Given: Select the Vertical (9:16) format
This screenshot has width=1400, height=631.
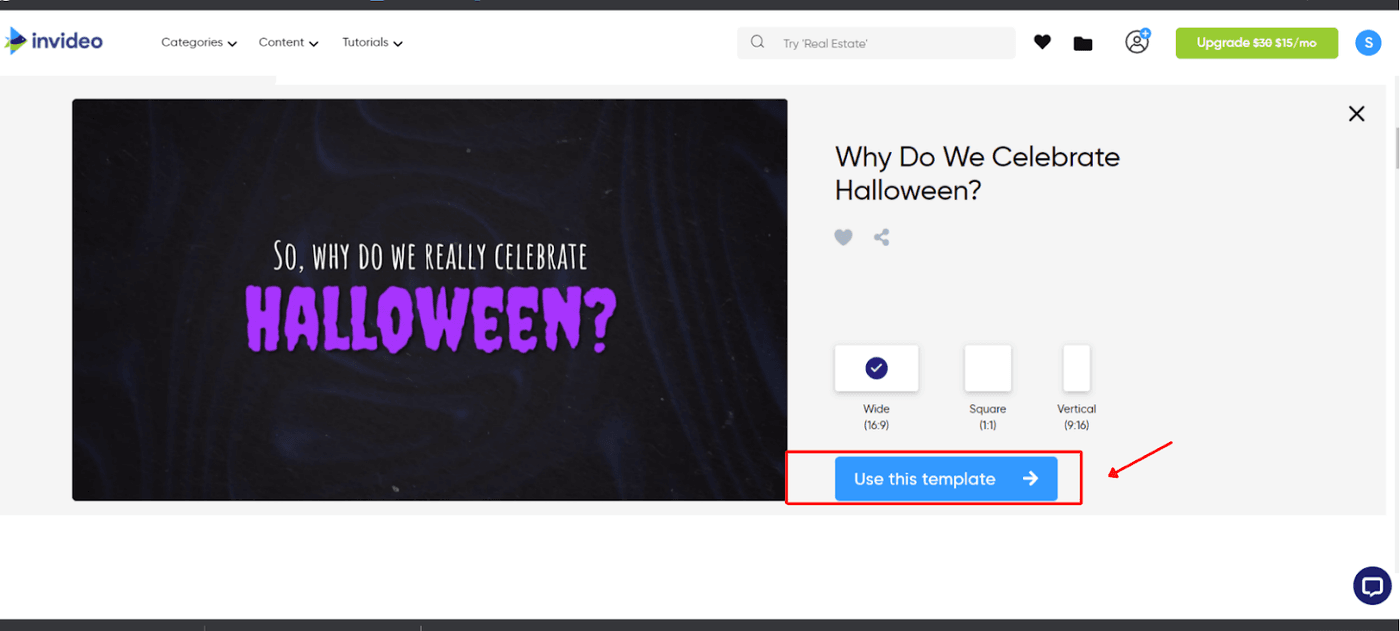Looking at the screenshot, I should click(x=1076, y=369).
